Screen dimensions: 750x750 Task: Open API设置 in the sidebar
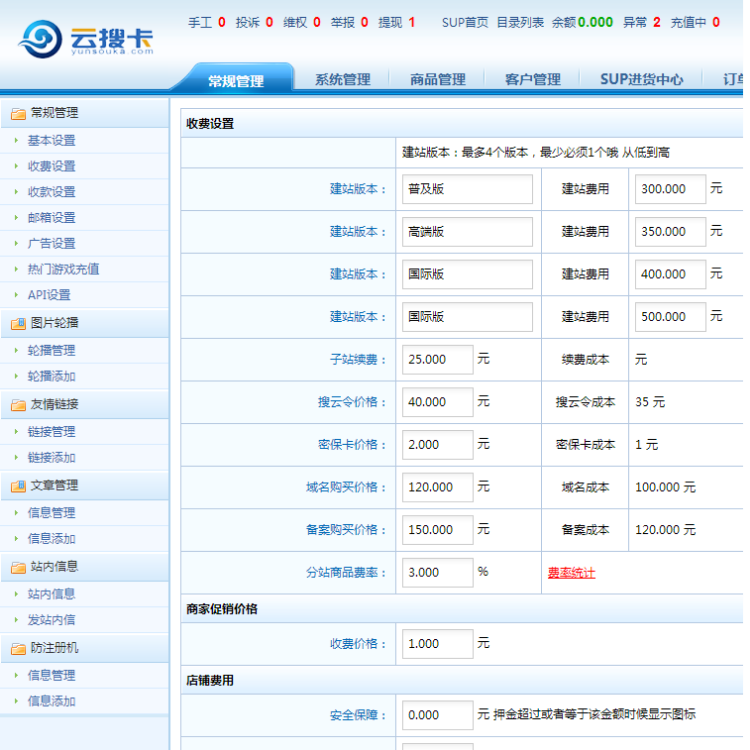click(49, 295)
